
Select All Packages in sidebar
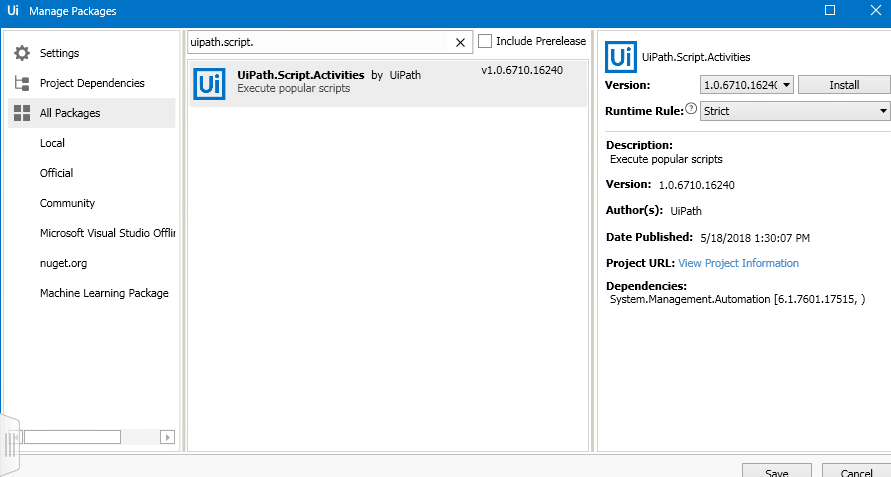tap(91, 113)
